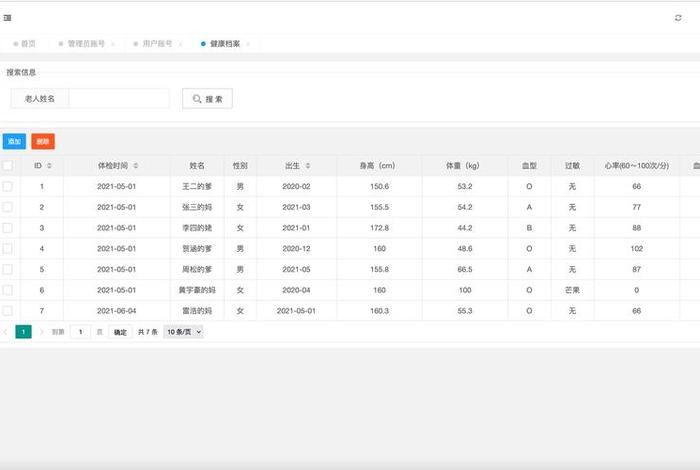
Task: Click the orange 删除 button
Action: tap(43, 141)
